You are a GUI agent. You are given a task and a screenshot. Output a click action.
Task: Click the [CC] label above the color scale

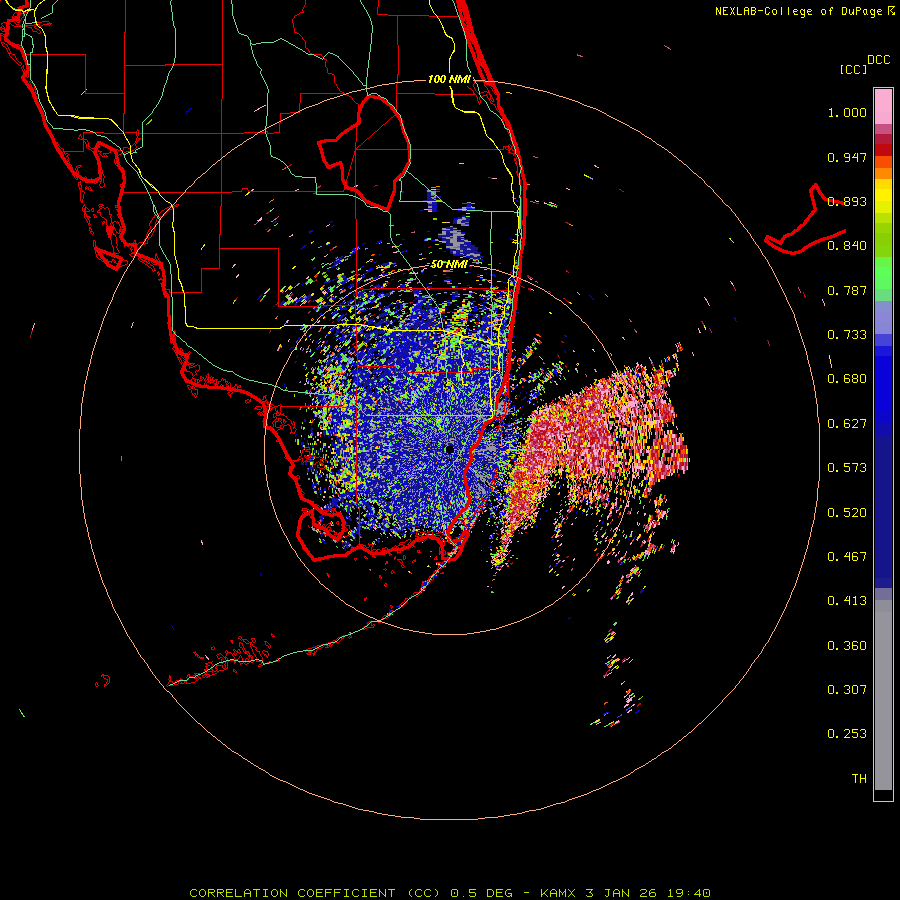853,69
